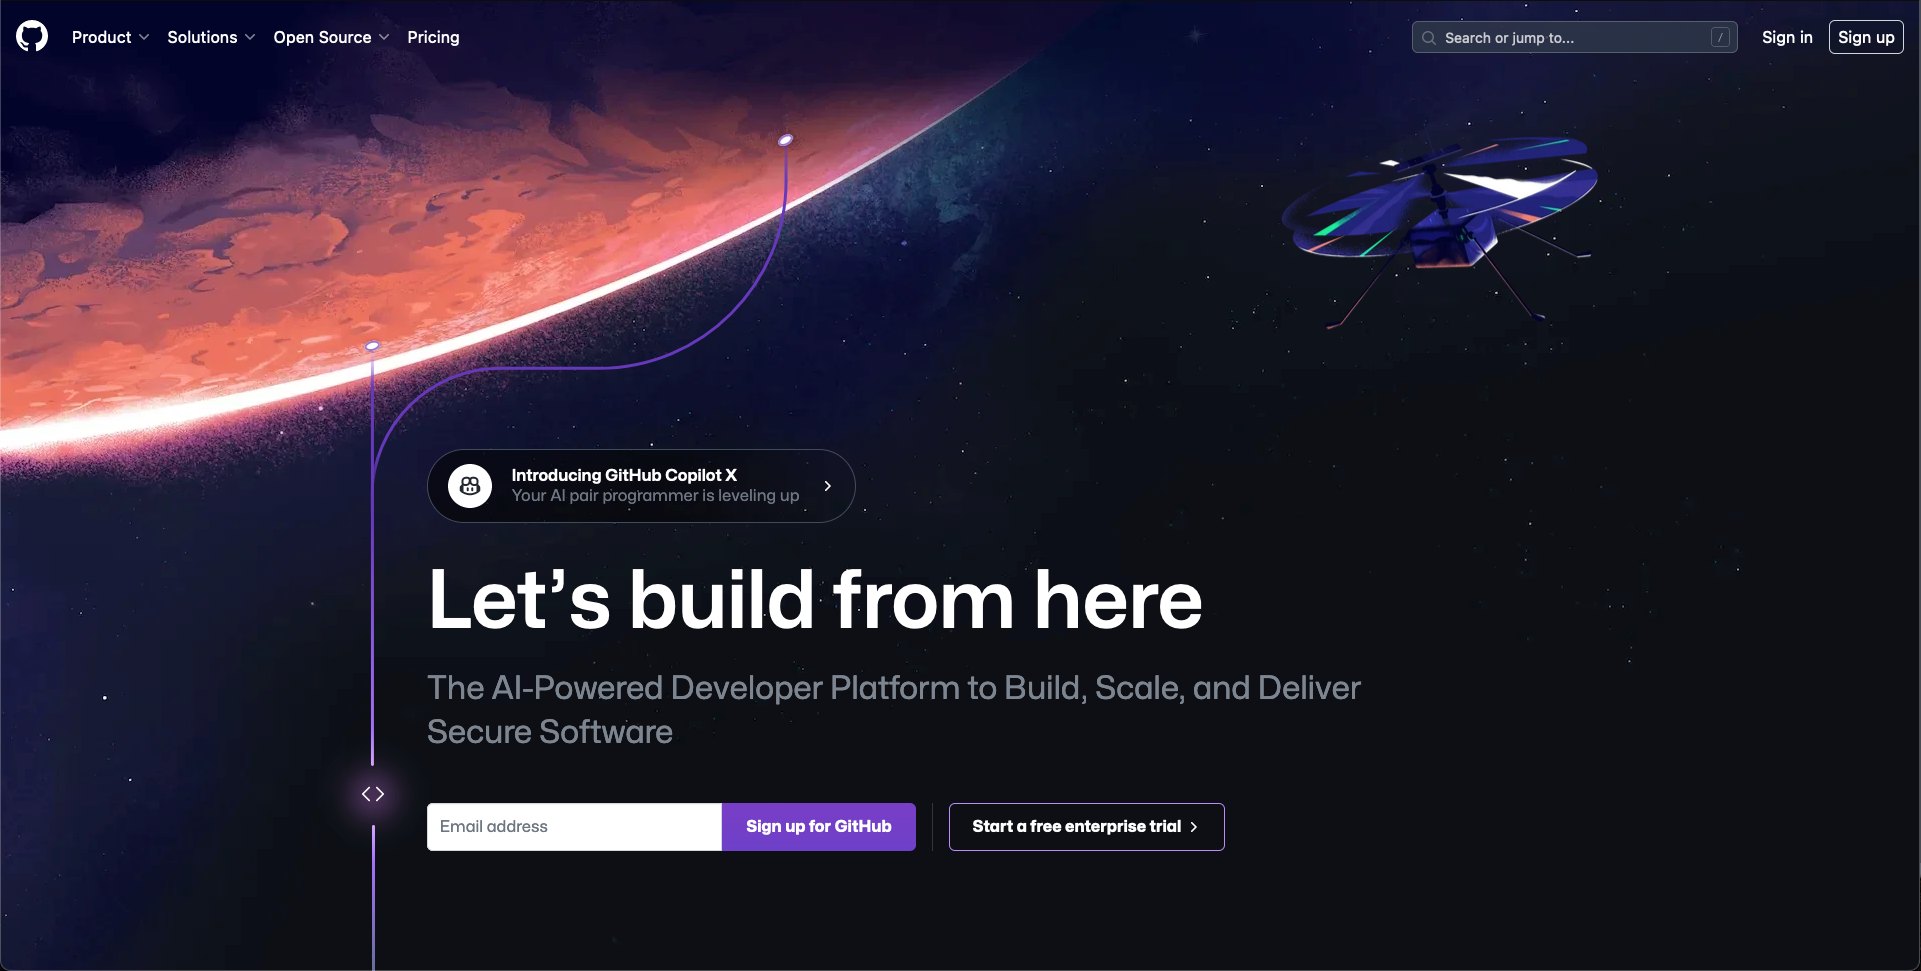Start a free enterprise trial
The height and width of the screenshot is (971, 1921).
1087,827
